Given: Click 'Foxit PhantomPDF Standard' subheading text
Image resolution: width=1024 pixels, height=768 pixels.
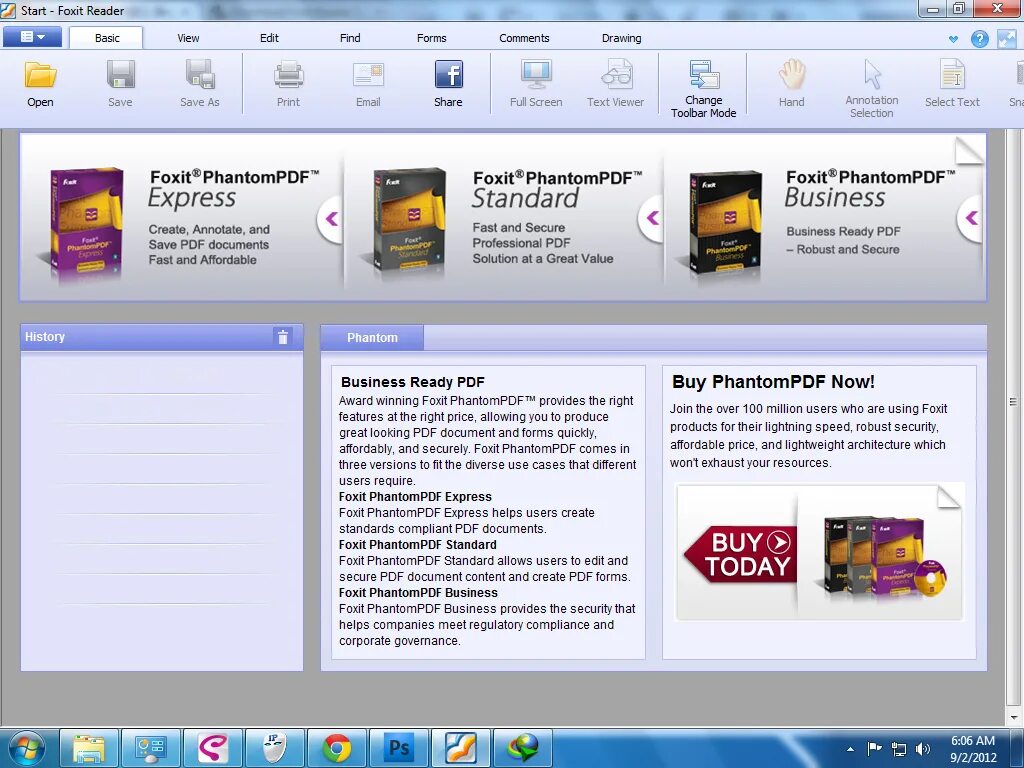Looking at the screenshot, I should pos(417,545).
